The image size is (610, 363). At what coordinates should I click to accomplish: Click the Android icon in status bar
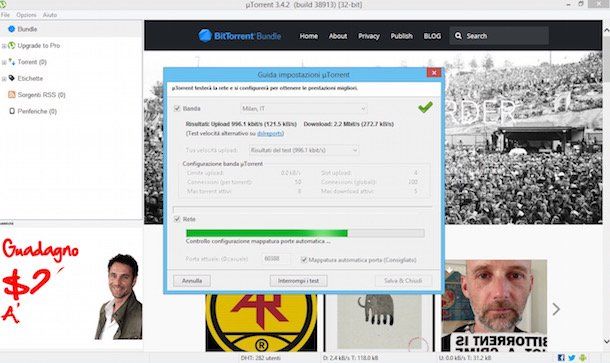coord(582,358)
